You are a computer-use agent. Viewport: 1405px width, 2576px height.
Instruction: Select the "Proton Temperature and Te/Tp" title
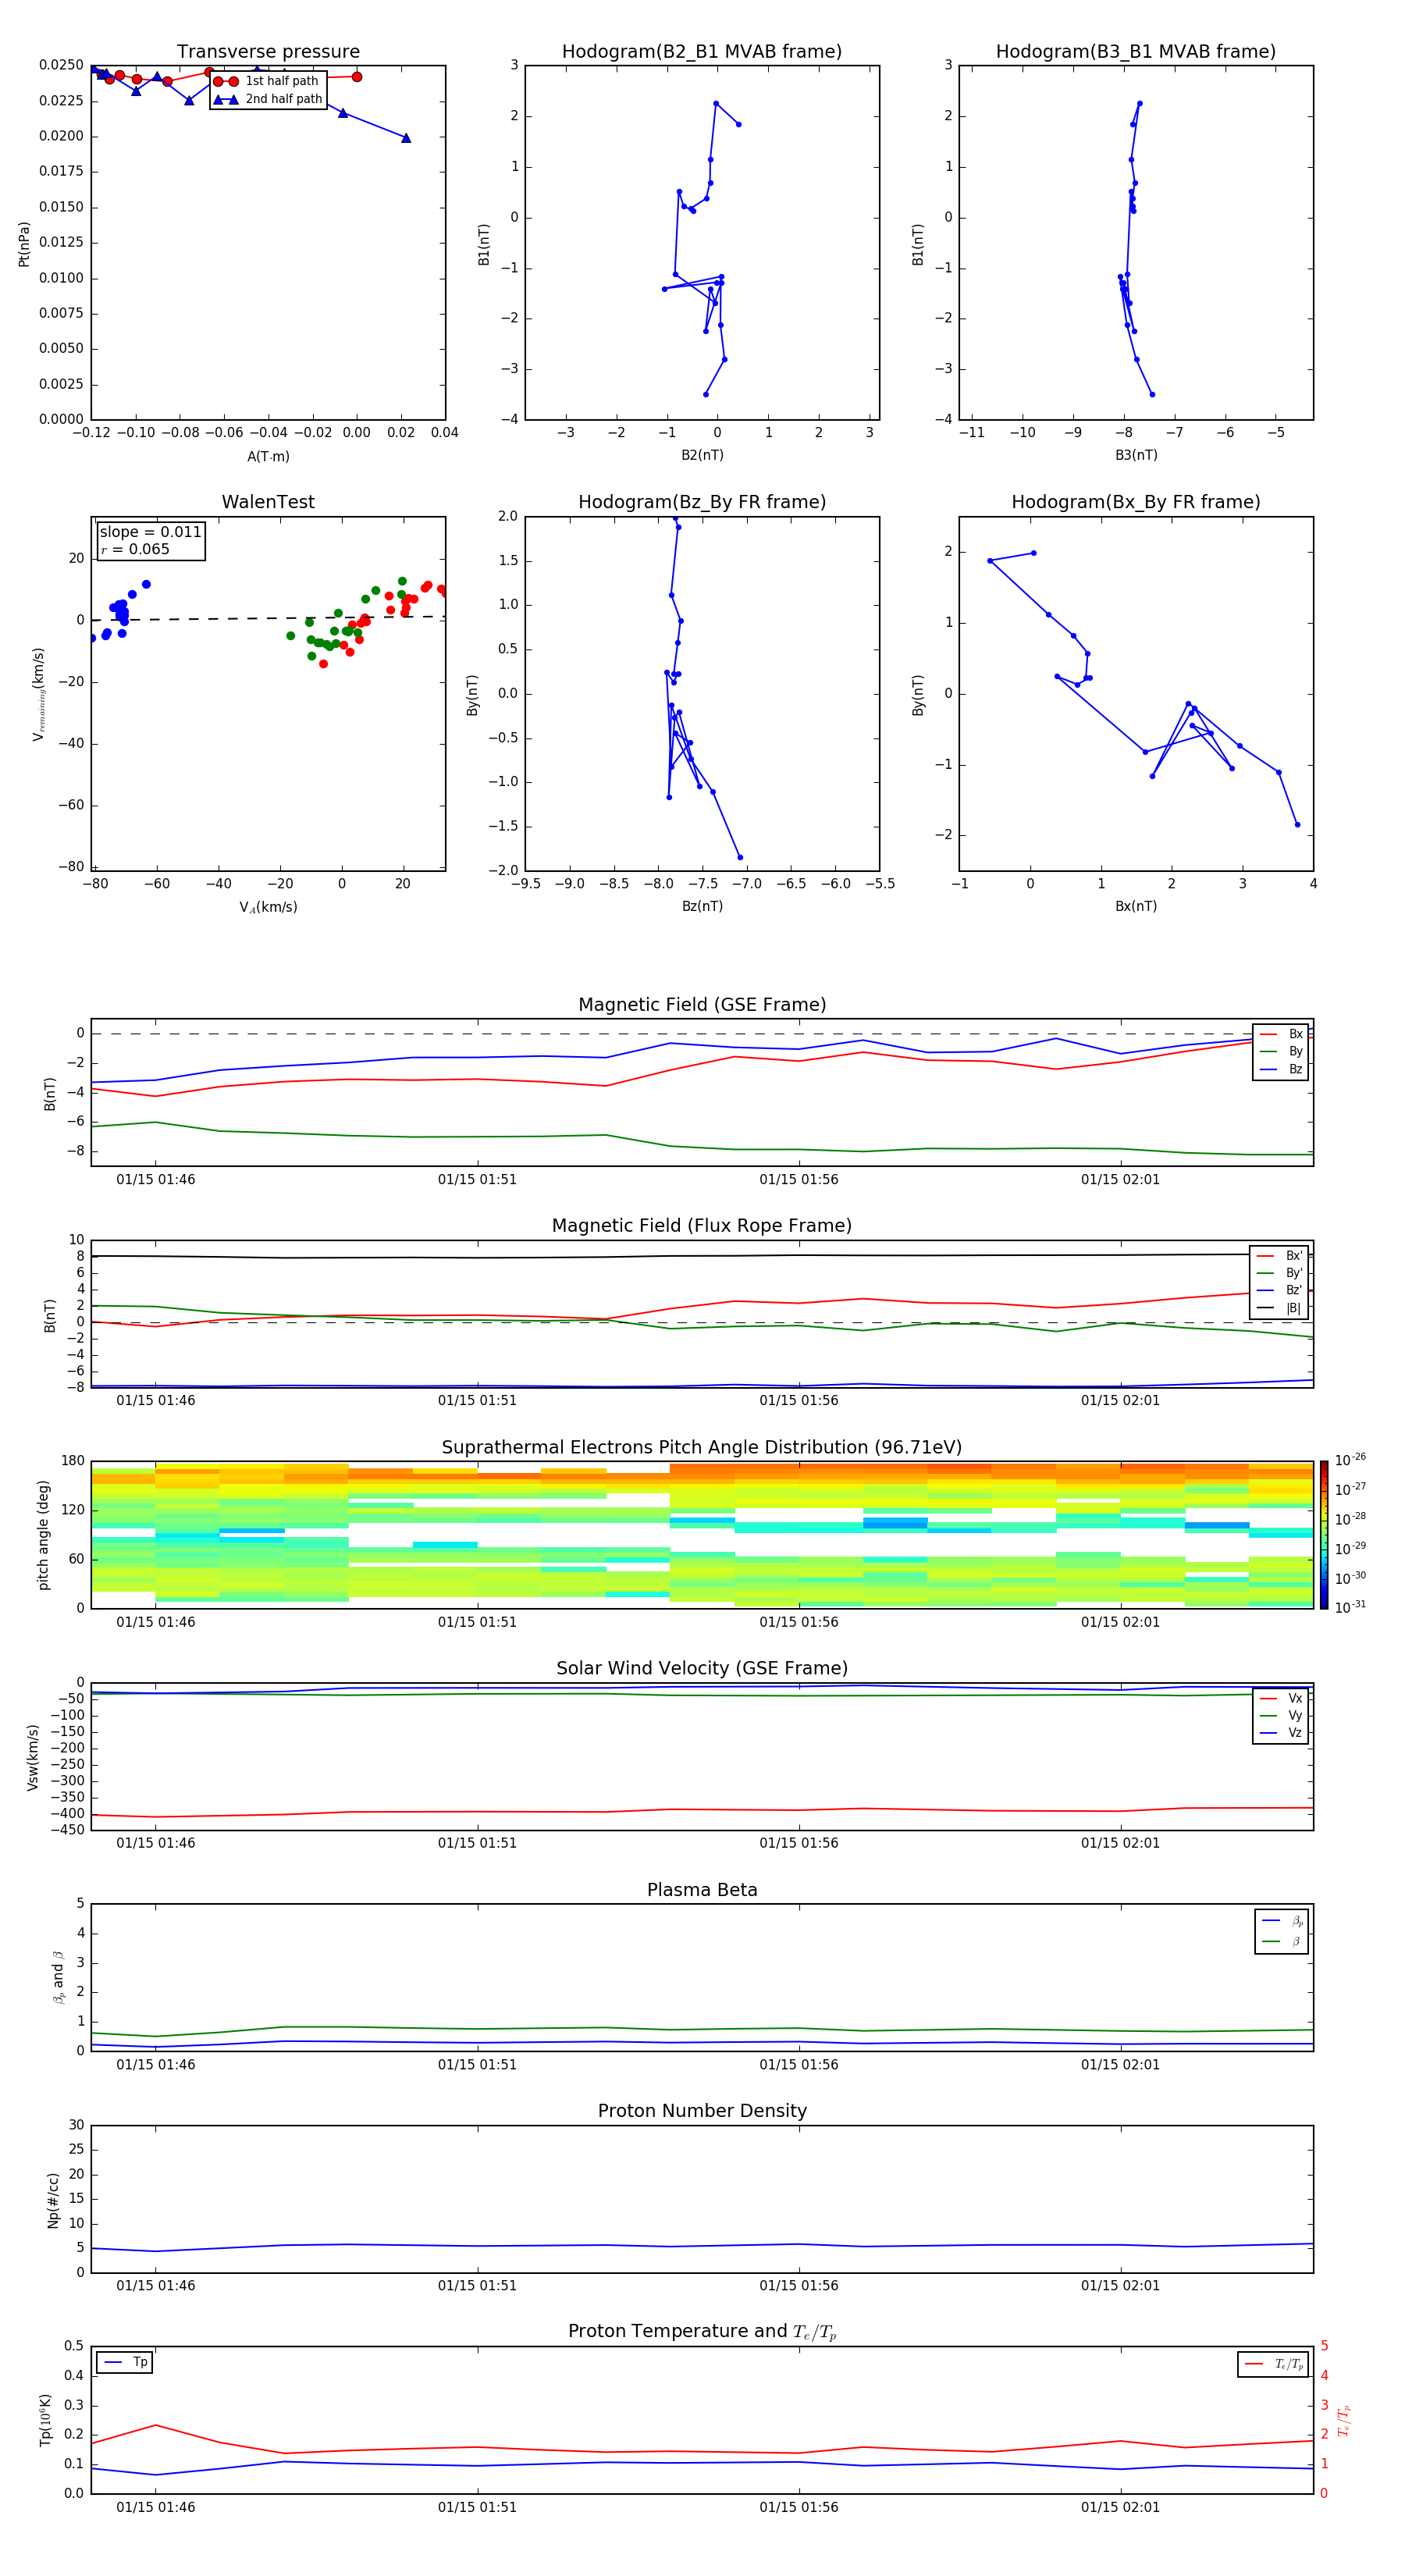click(702, 2332)
